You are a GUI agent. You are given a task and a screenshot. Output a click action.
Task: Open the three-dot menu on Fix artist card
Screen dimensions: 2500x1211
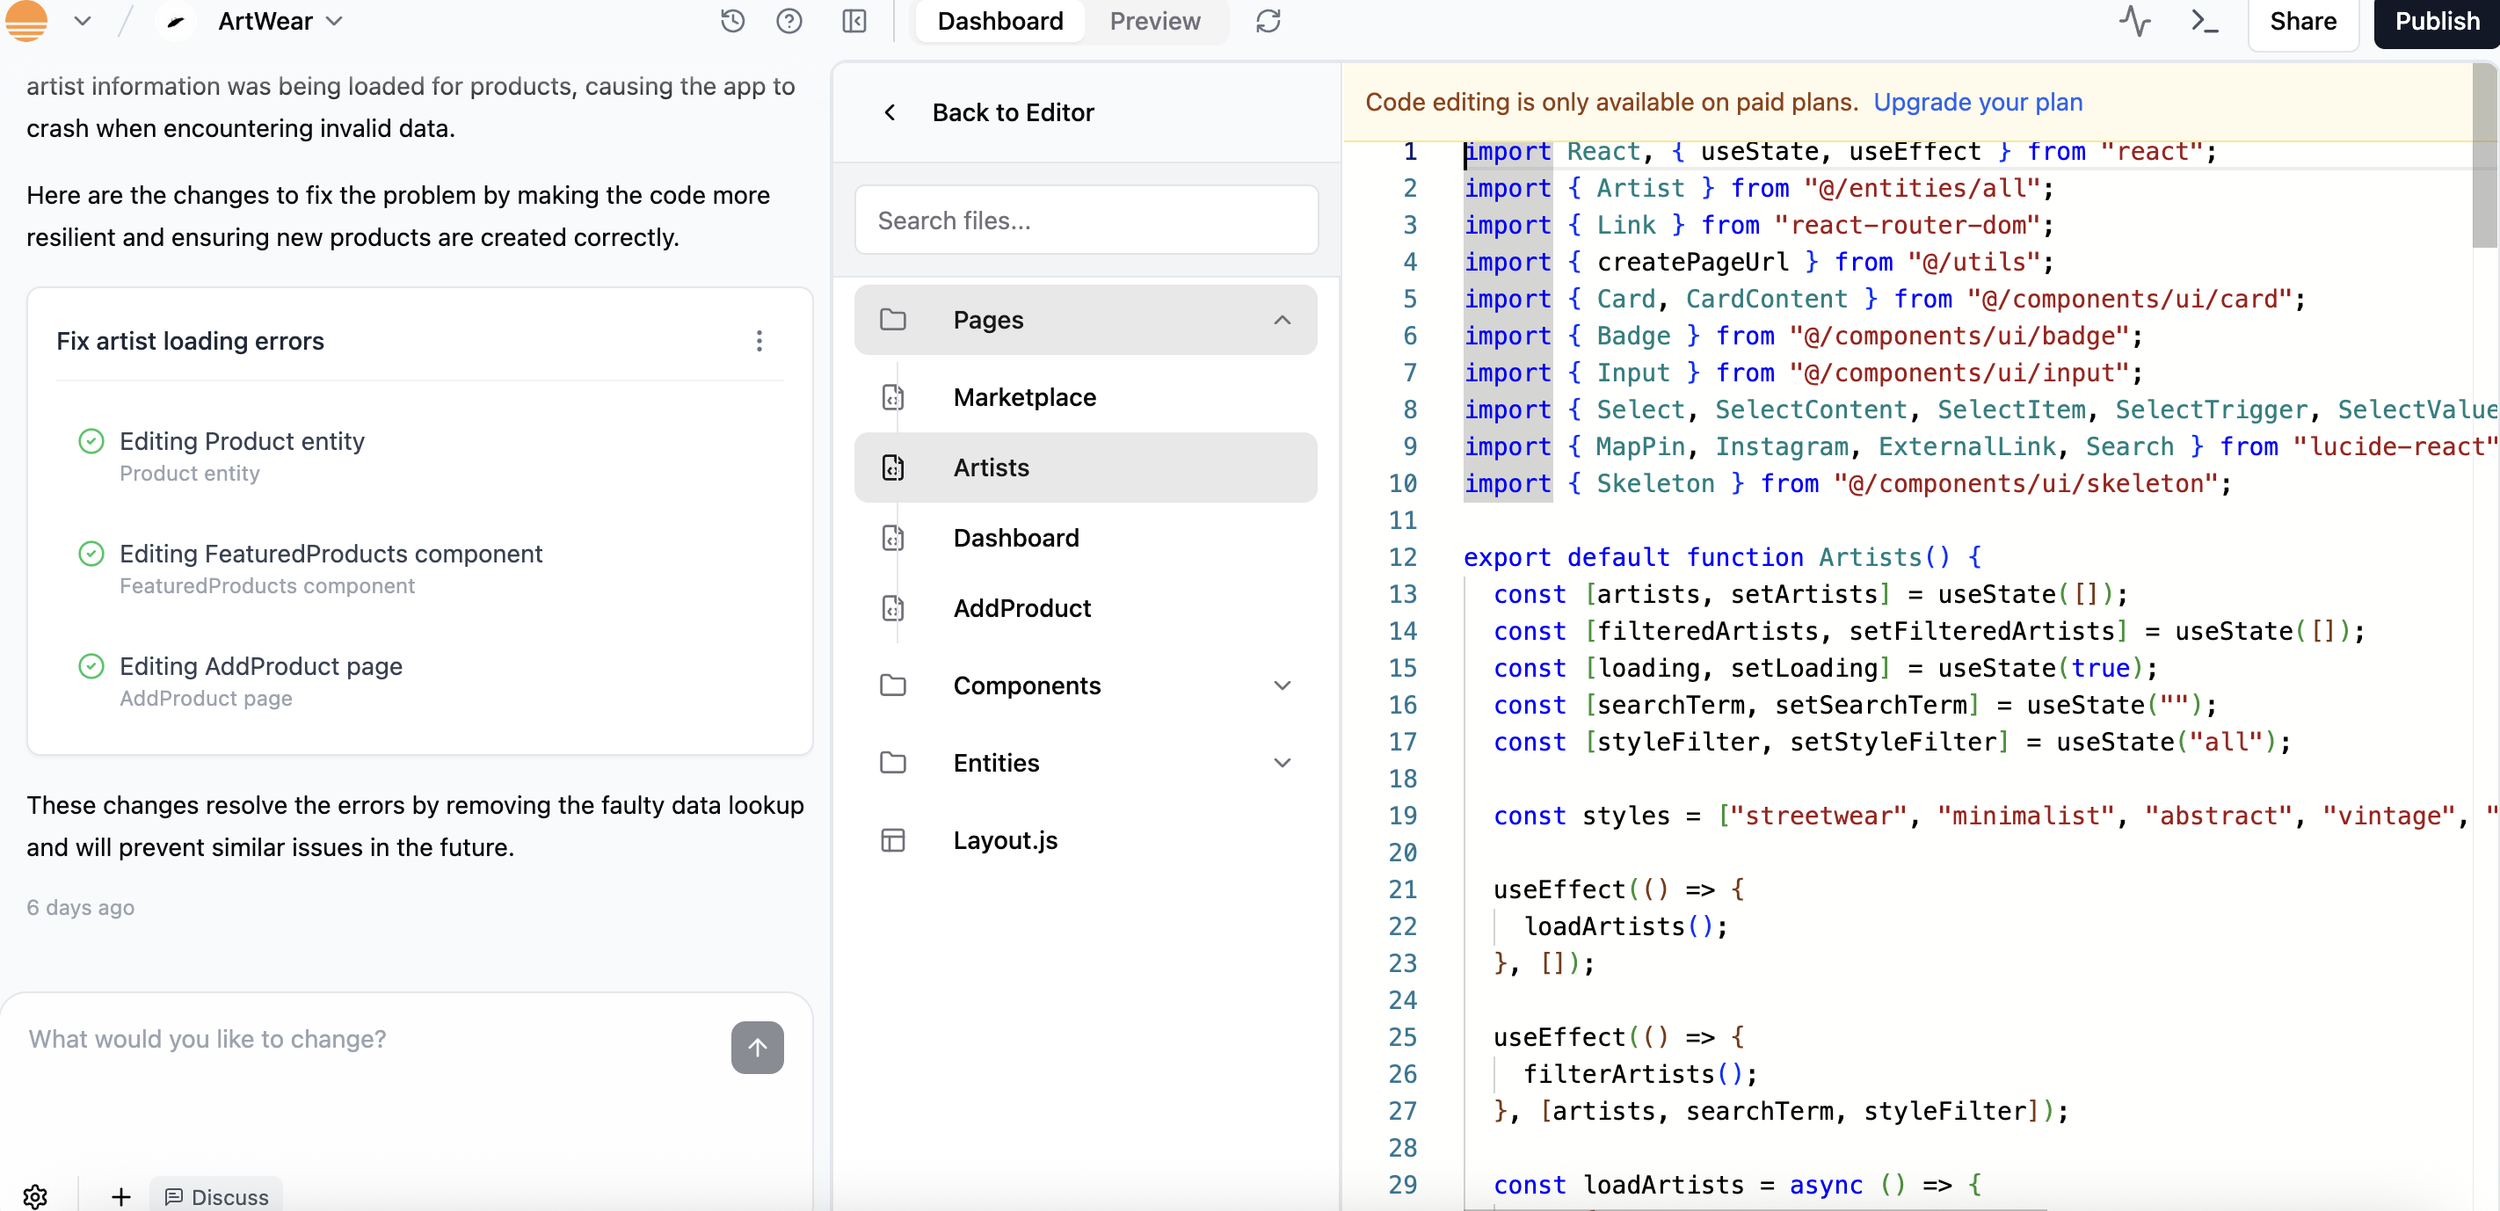(x=759, y=341)
